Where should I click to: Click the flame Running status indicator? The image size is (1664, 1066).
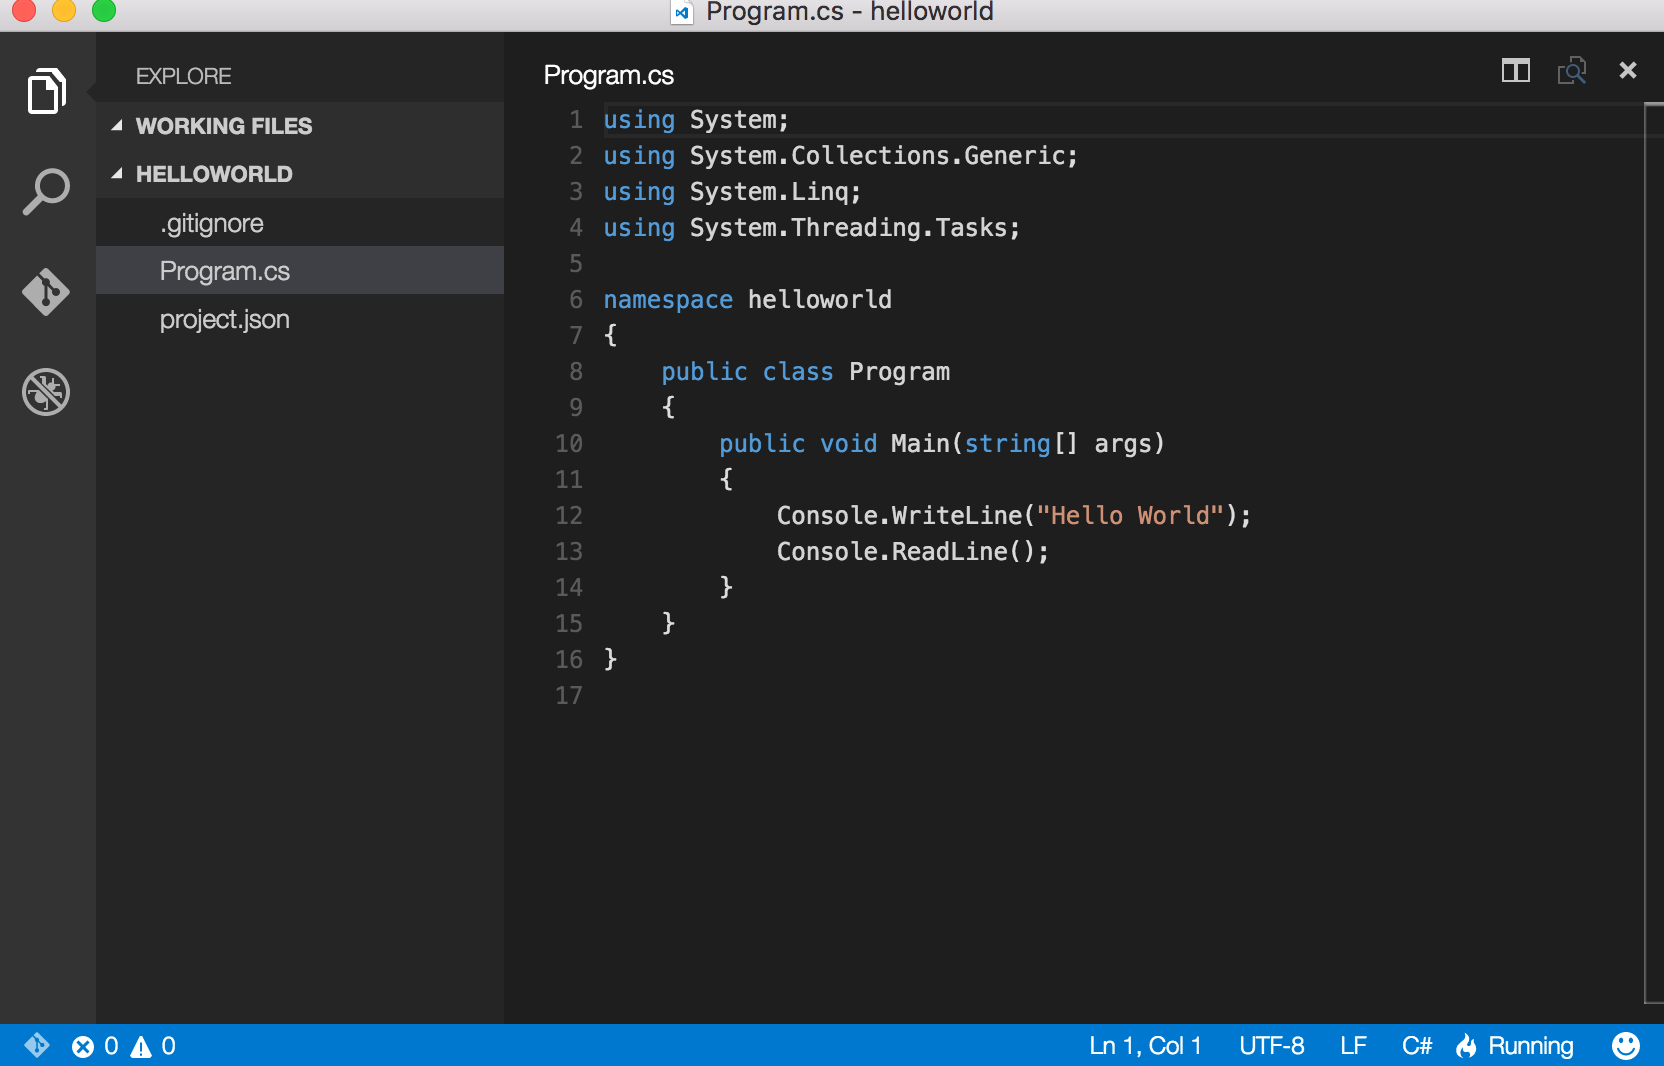(1515, 1046)
